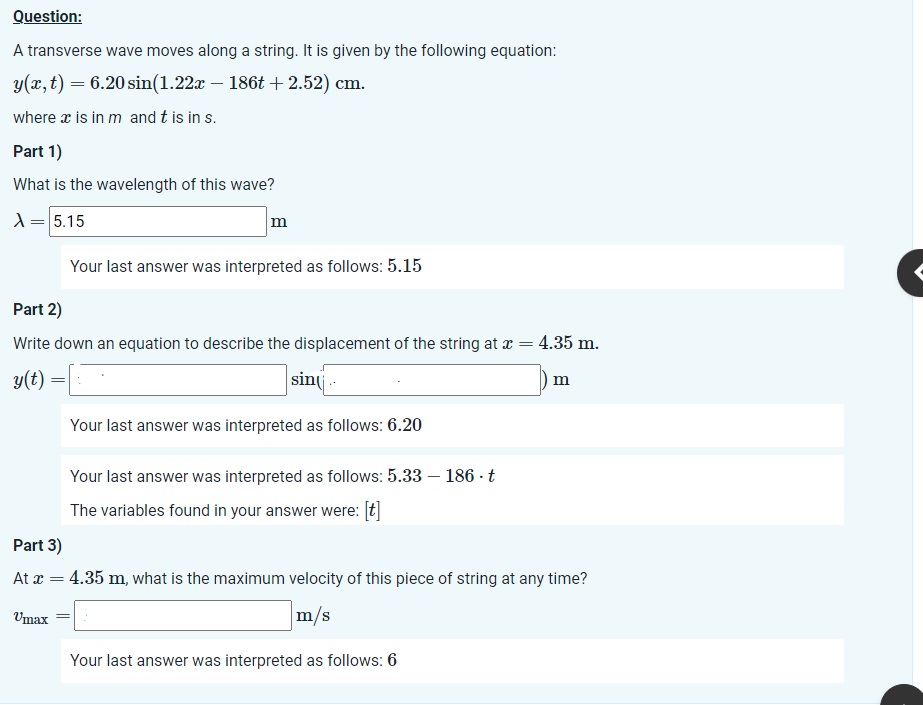This screenshot has width=923, height=705.
Task: Click the Part 1 section heading
Action: coord(36,151)
